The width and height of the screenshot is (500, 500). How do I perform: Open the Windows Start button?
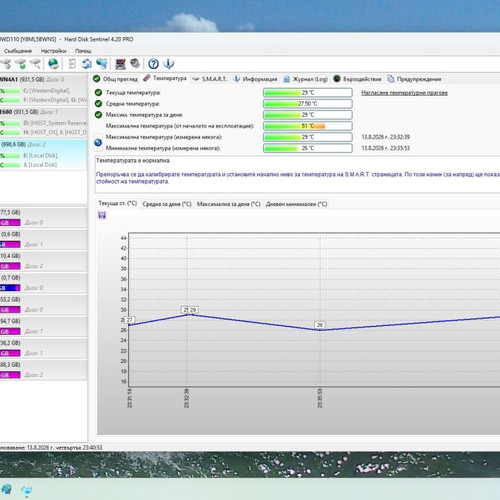coord(7,489)
